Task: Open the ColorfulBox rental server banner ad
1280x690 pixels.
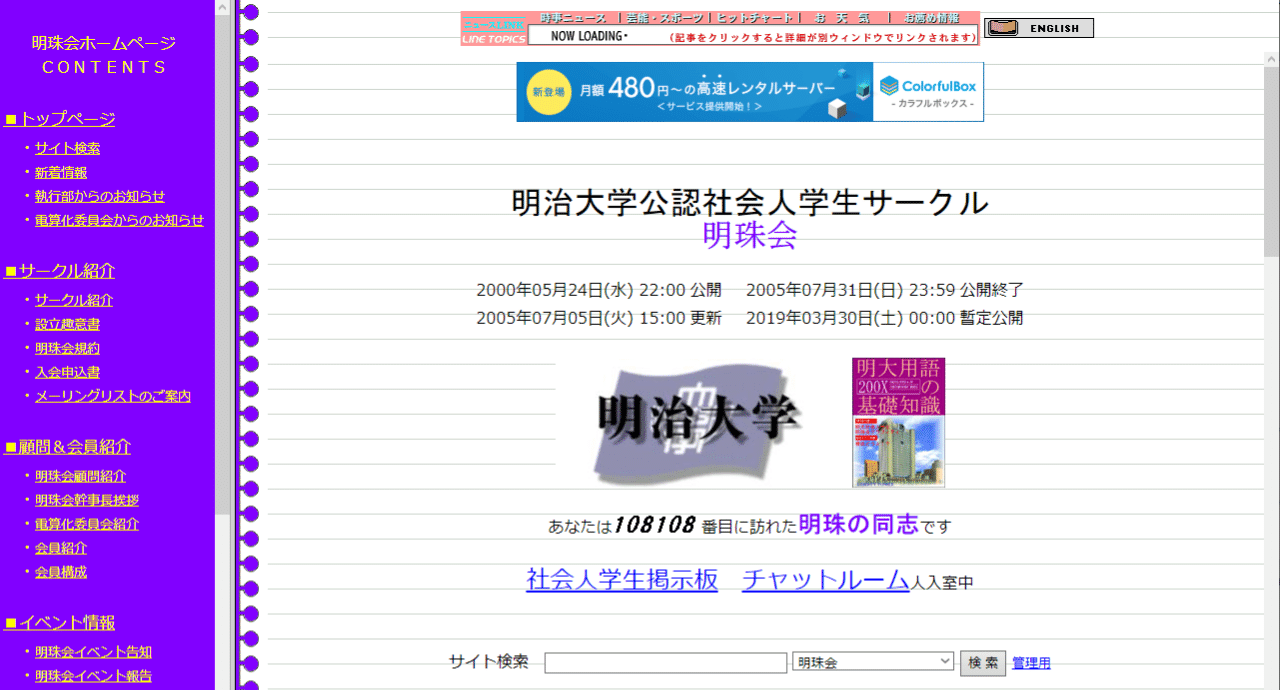Action: [x=750, y=92]
